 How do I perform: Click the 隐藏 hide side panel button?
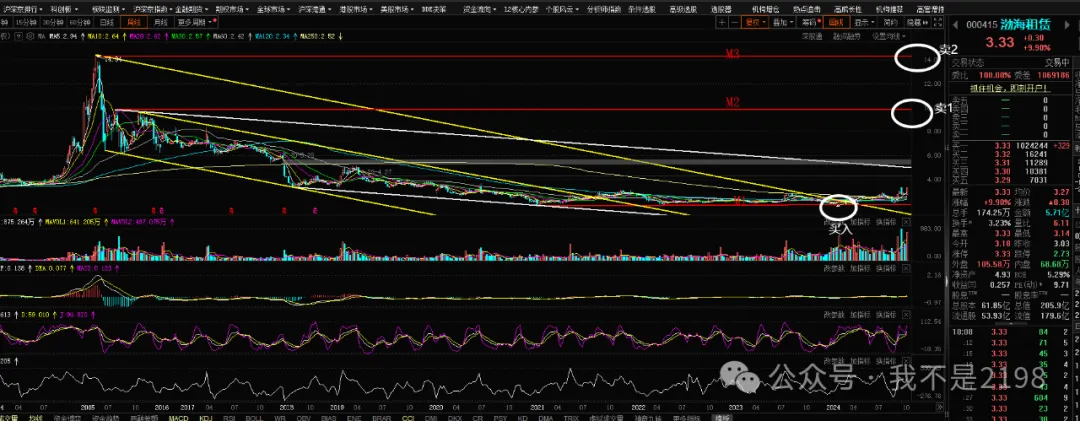917,22
